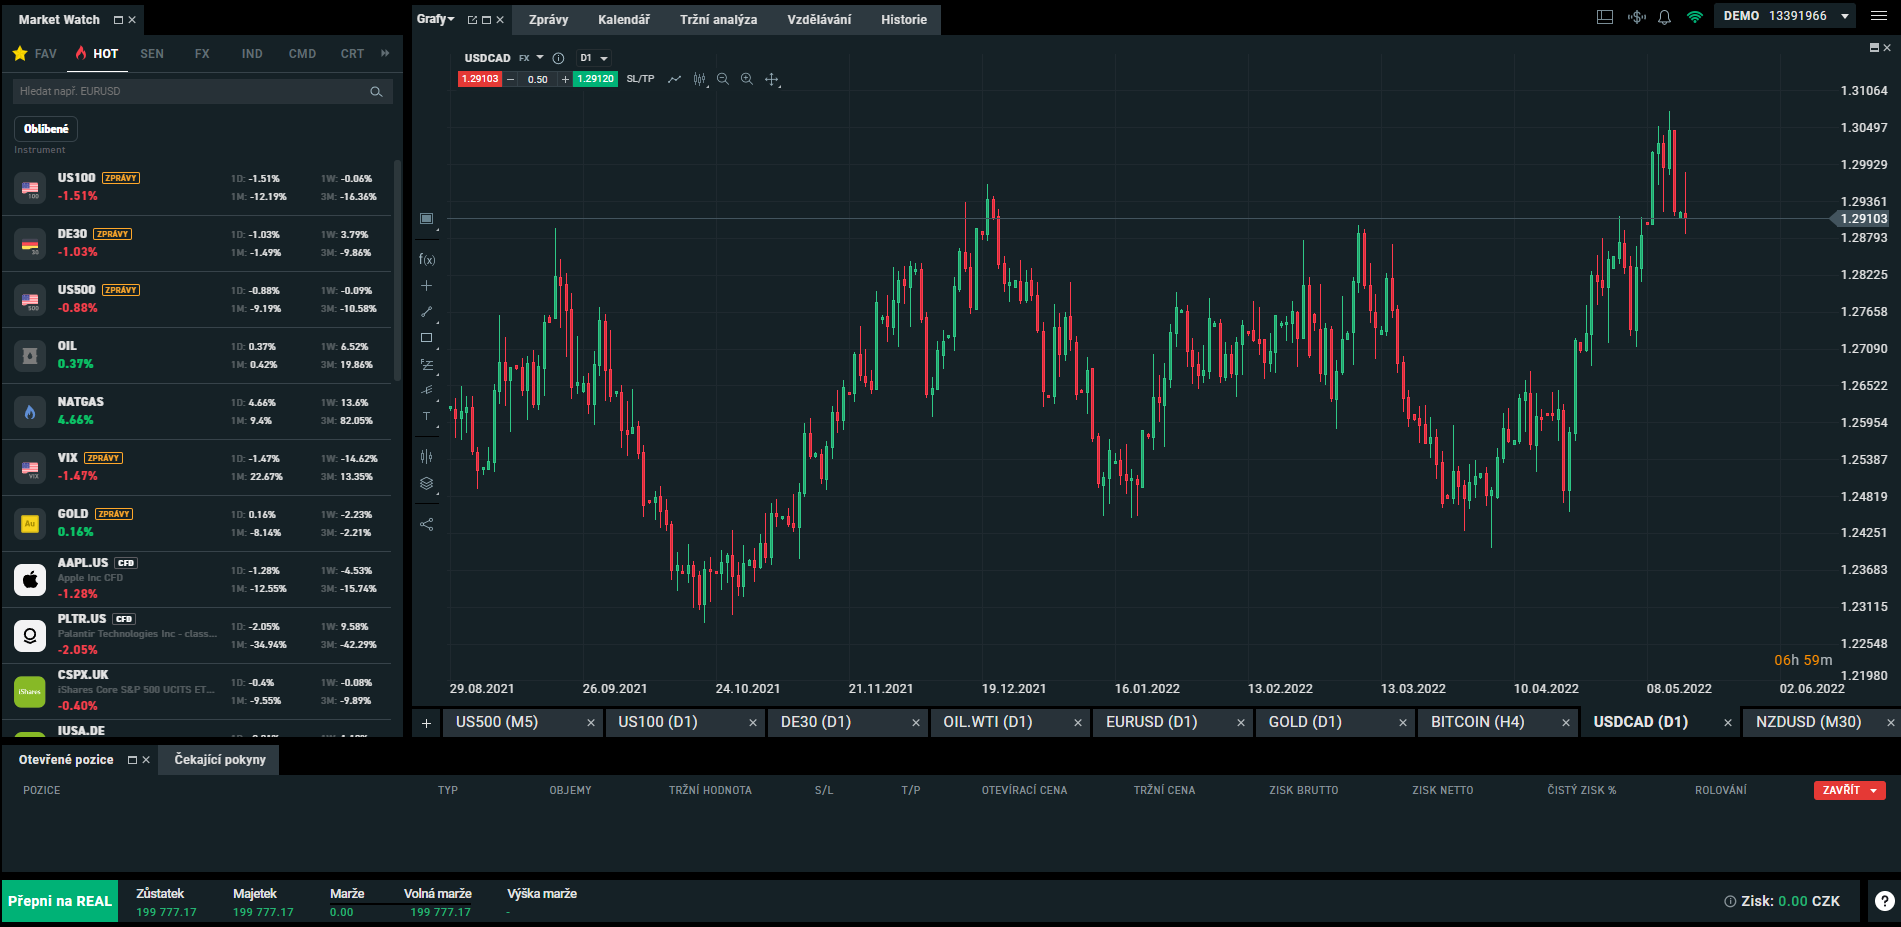Switch to FAV star watchlist
Viewport: 1901px width, 927px height.
point(35,54)
